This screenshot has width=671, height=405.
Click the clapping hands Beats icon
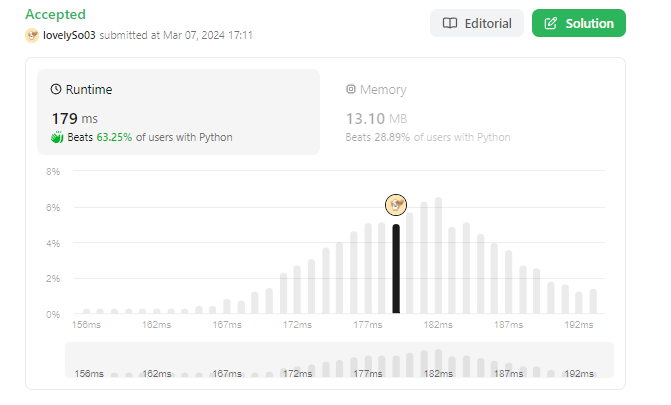57,137
